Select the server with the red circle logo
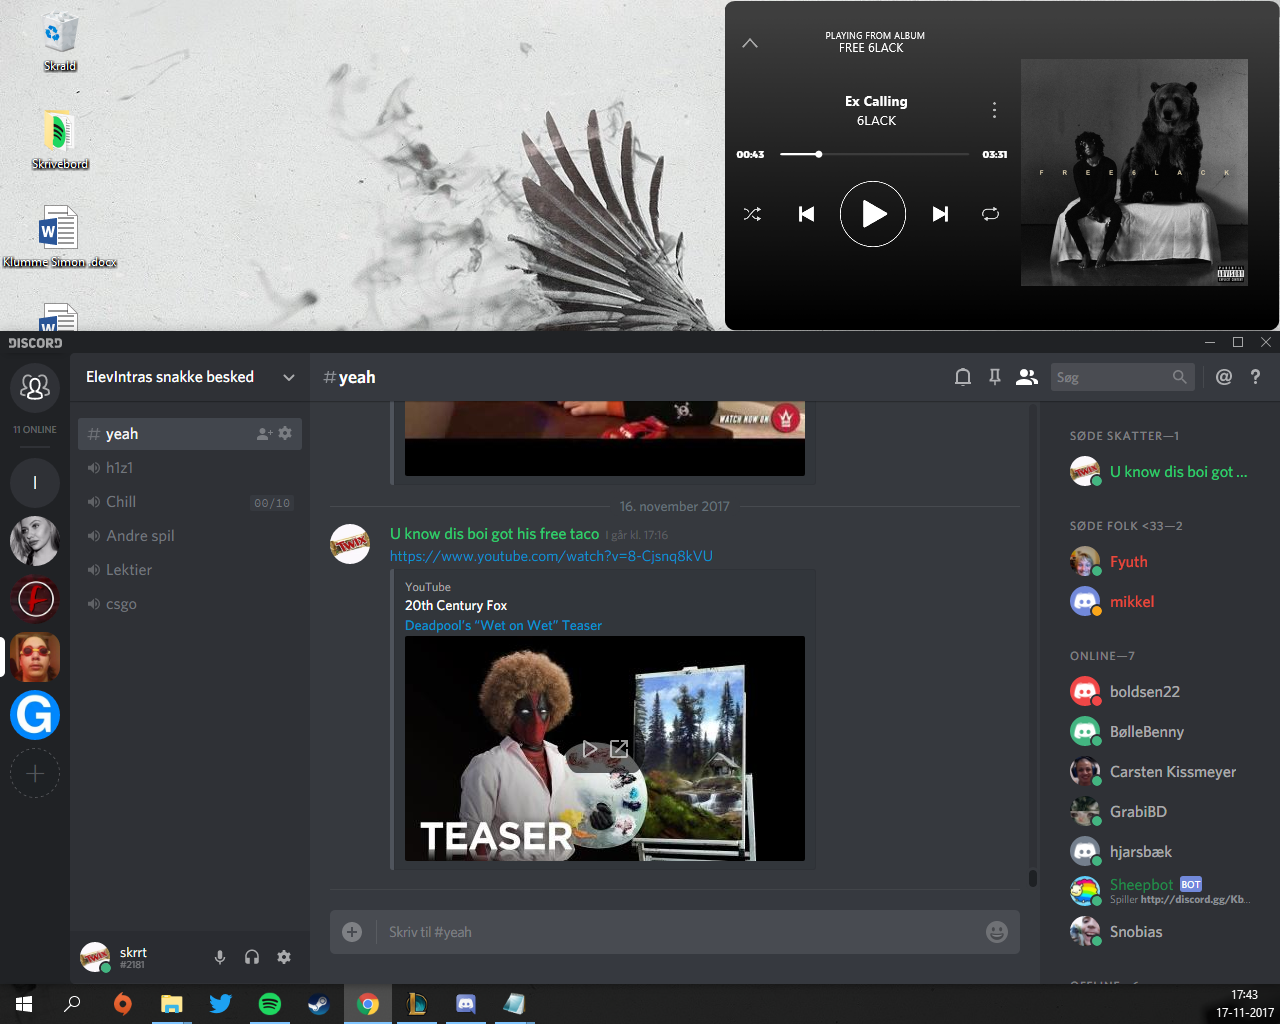 pos(35,599)
